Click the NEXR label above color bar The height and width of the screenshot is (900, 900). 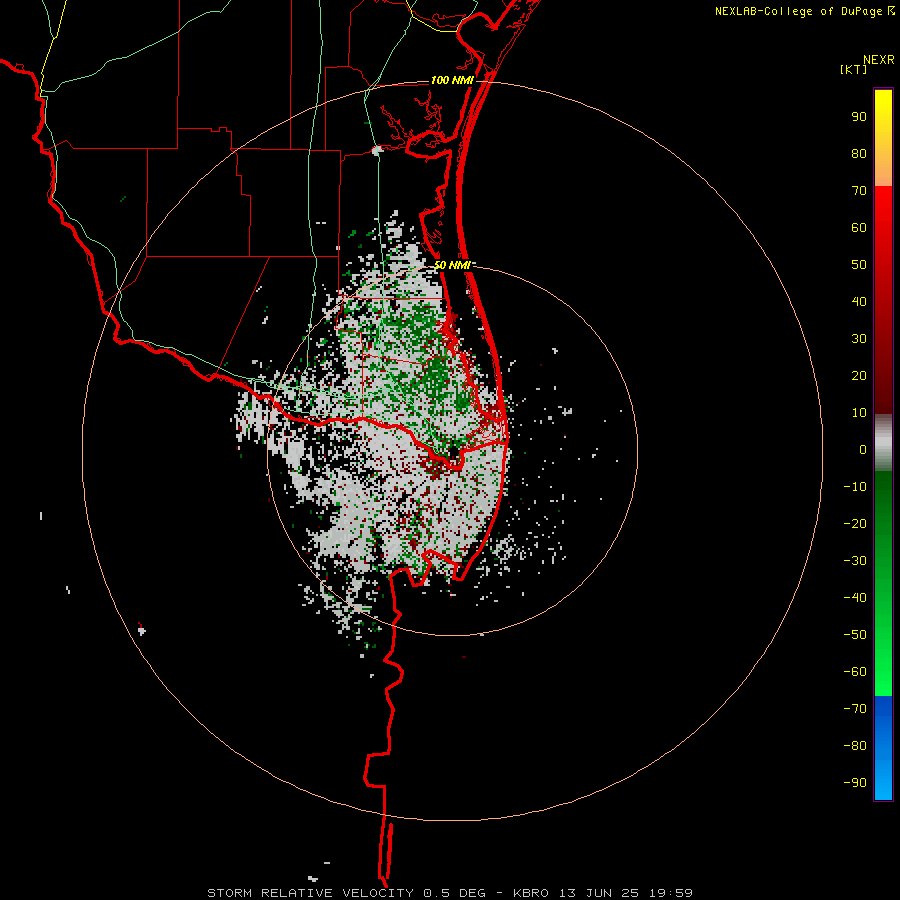pyautogui.click(x=879, y=60)
